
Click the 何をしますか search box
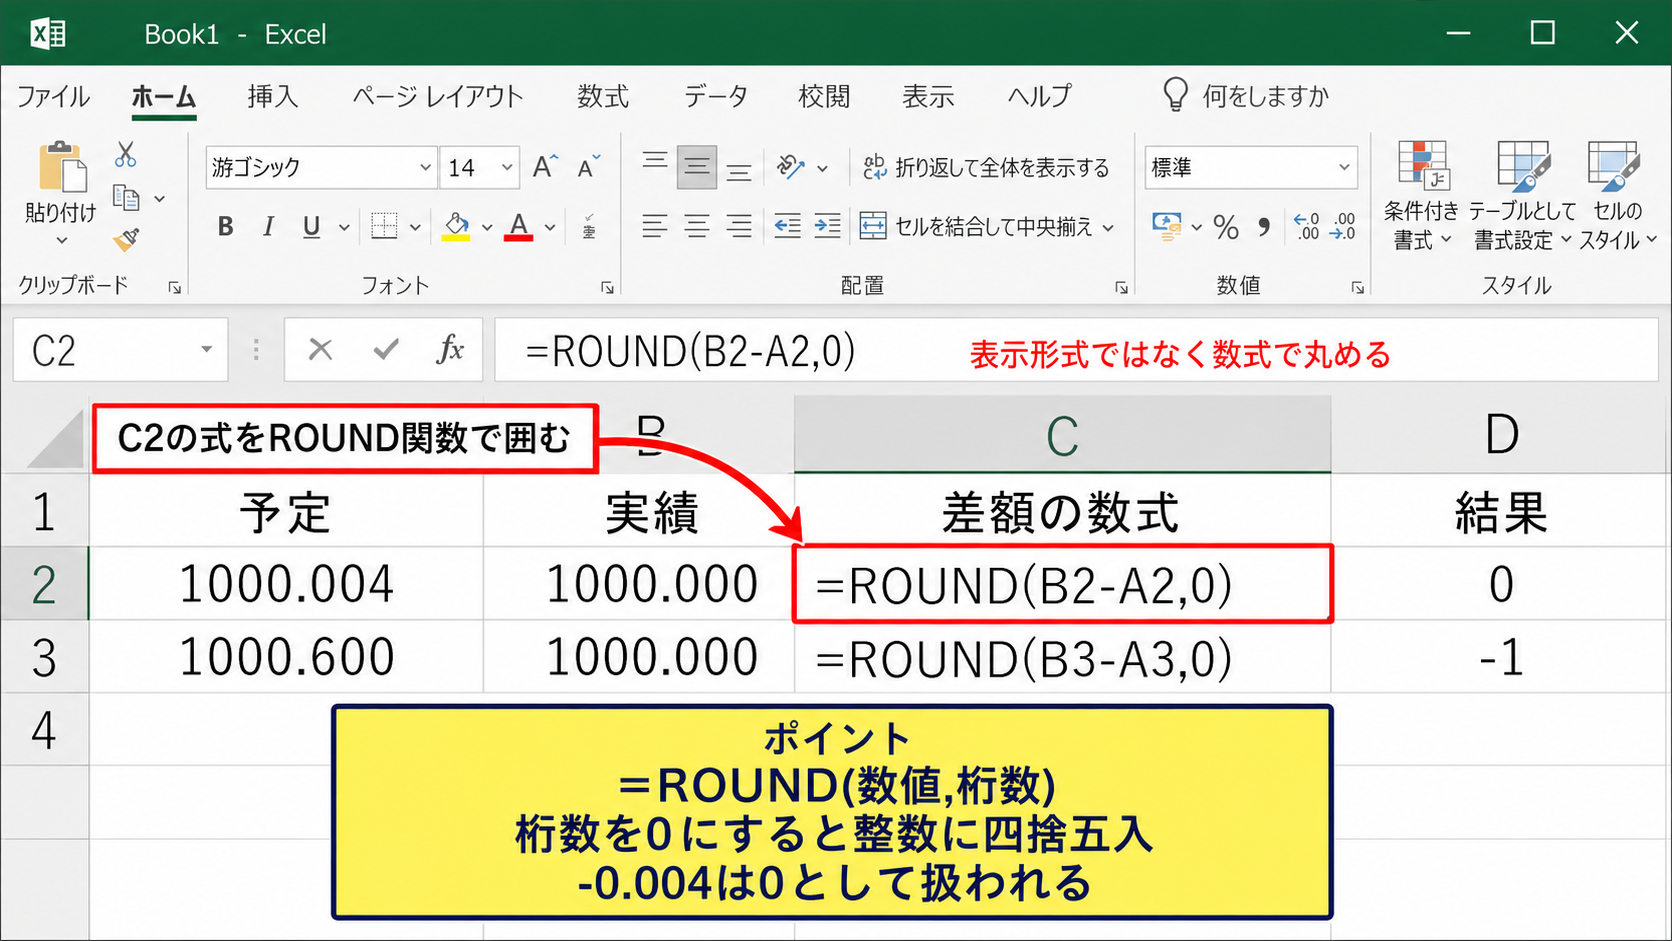click(1246, 96)
